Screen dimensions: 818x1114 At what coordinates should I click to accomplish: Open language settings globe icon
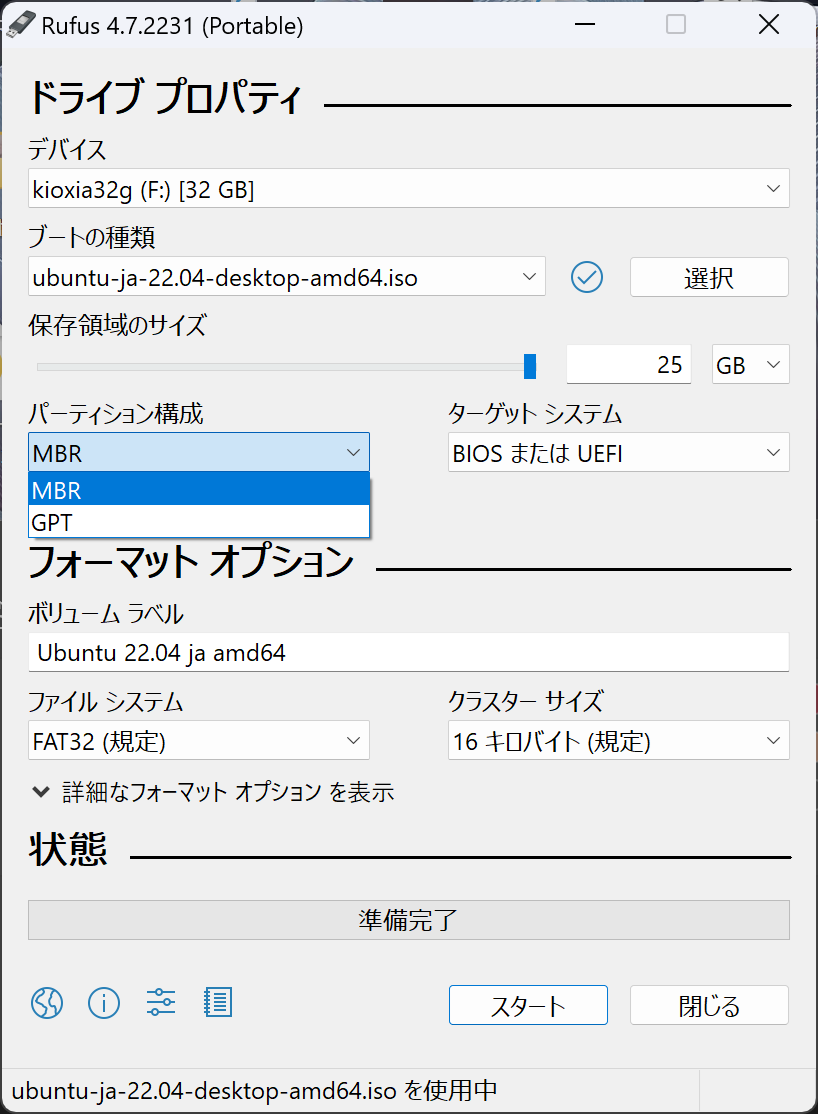tap(47, 1003)
